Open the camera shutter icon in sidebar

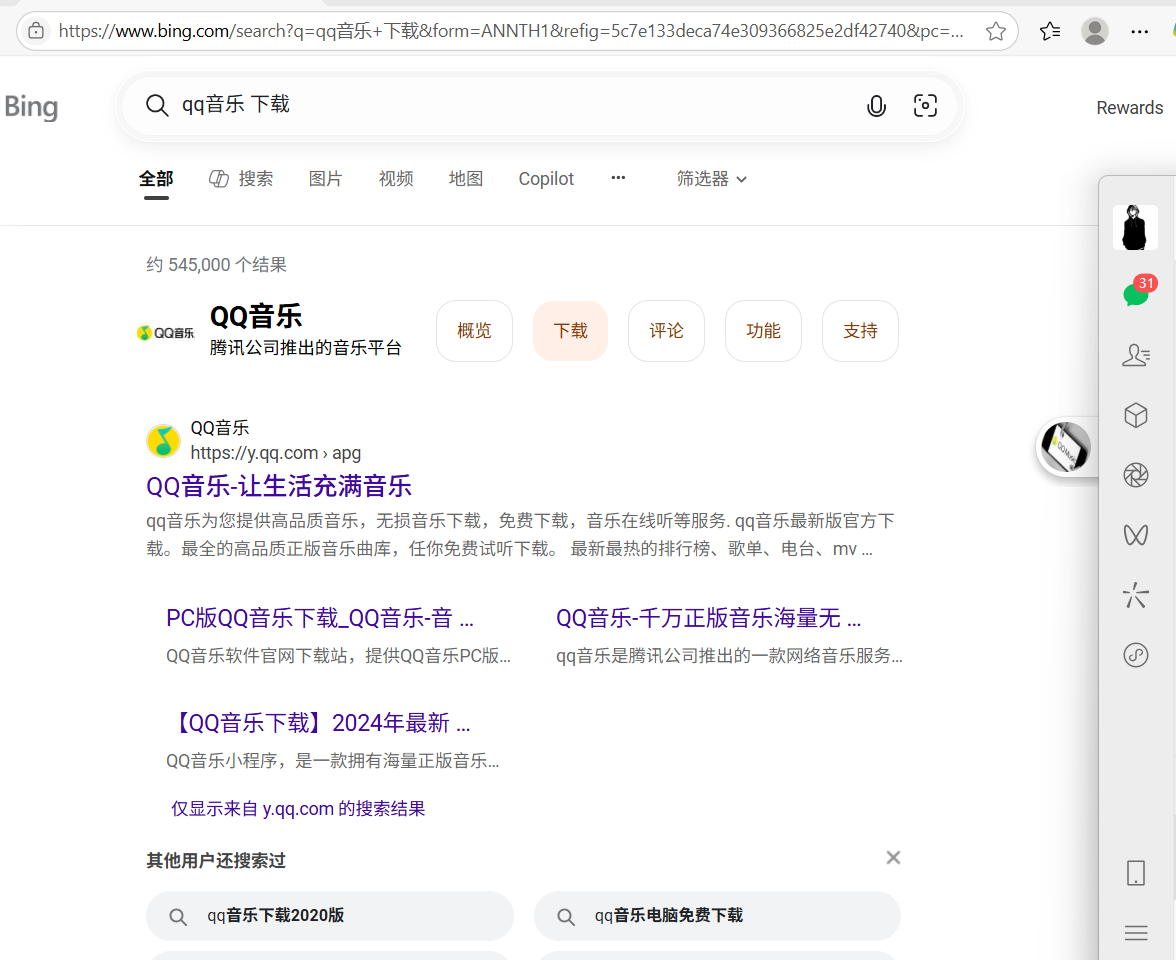click(x=1136, y=475)
